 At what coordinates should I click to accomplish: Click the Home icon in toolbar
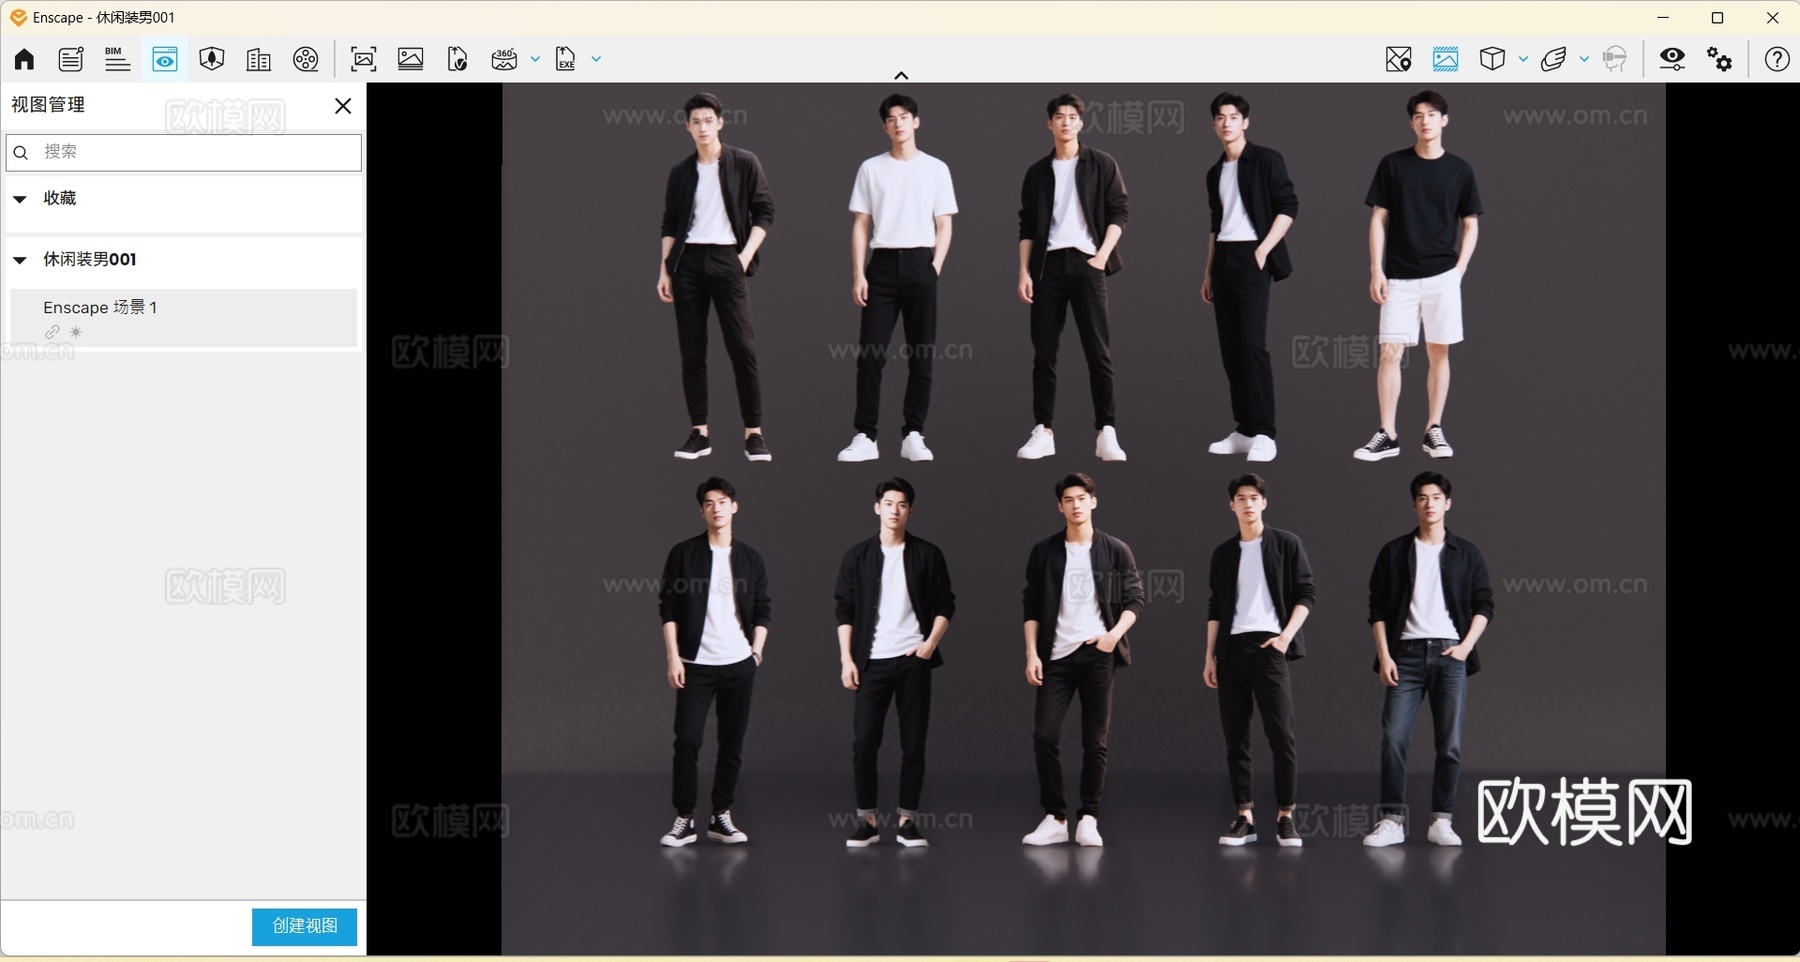(x=24, y=59)
